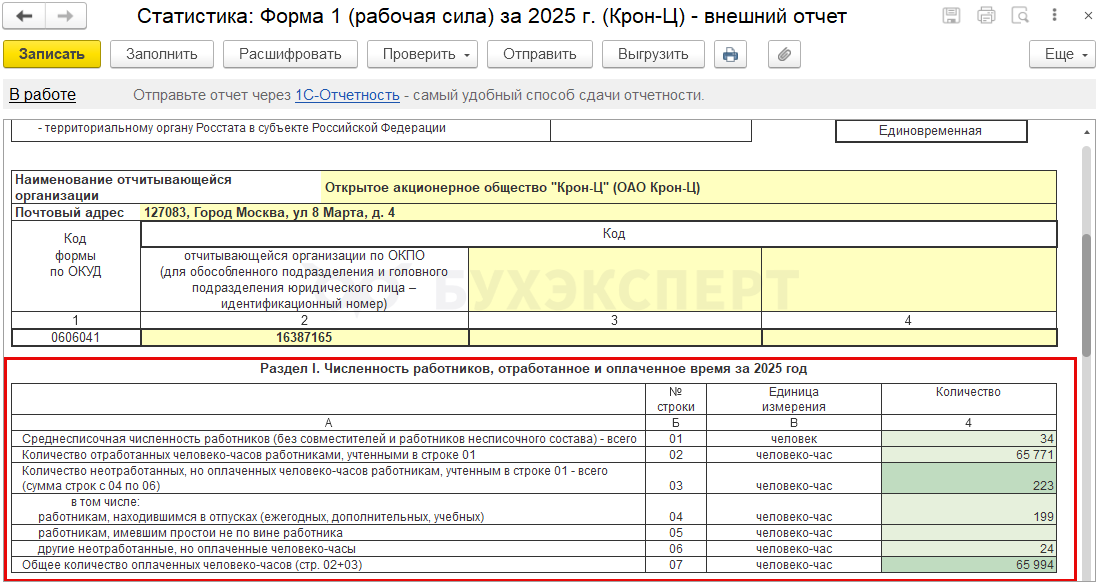The image size is (1100, 582).
Task: Print with the printer icon in the title bar
Action: (986, 15)
